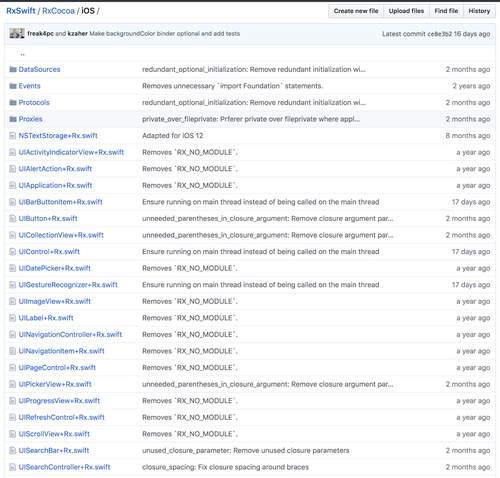Click the file icon beside NSTextStorage+Rx.swift
500x478 pixels.
(12, 136)
